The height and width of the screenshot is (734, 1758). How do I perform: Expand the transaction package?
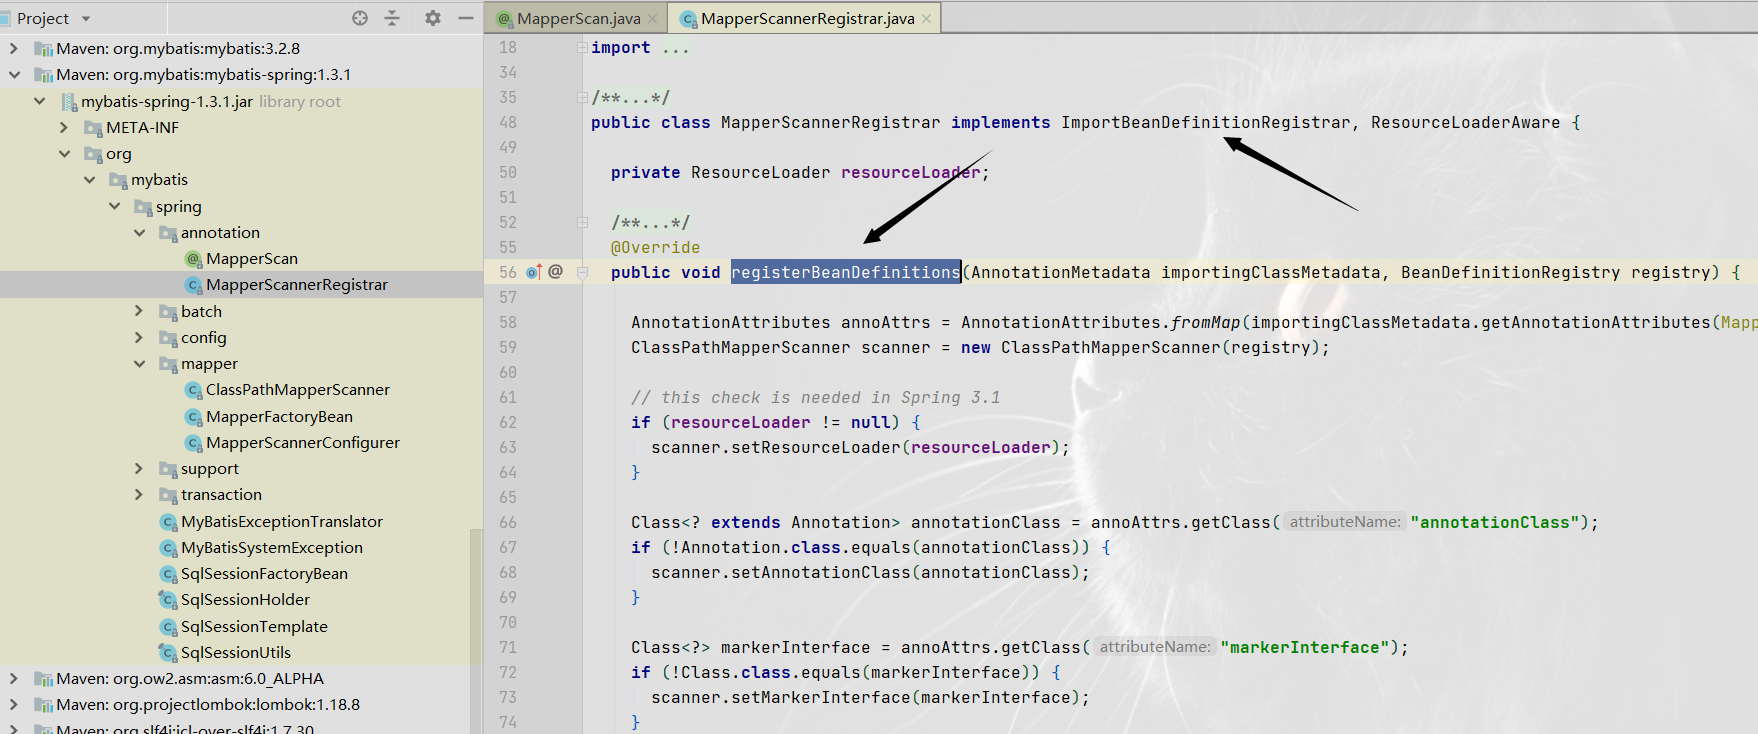[x=139, y=494]
